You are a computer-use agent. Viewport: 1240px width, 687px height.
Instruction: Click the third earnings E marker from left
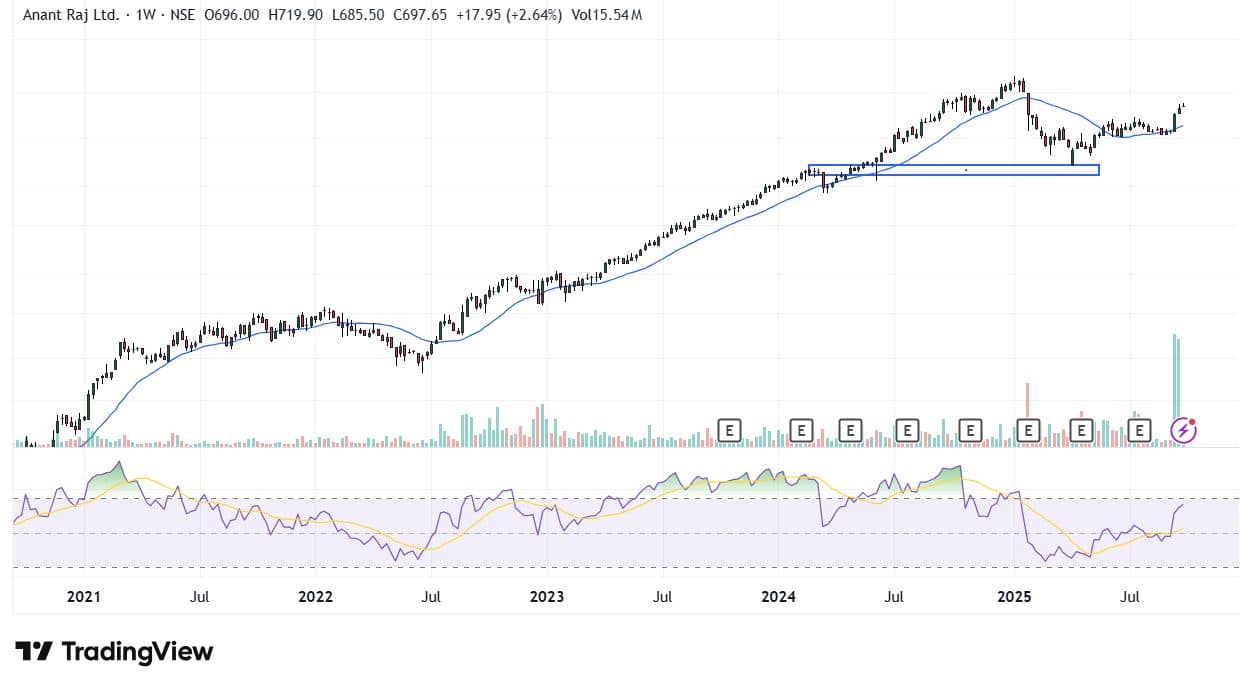click(x=850, y=431)
